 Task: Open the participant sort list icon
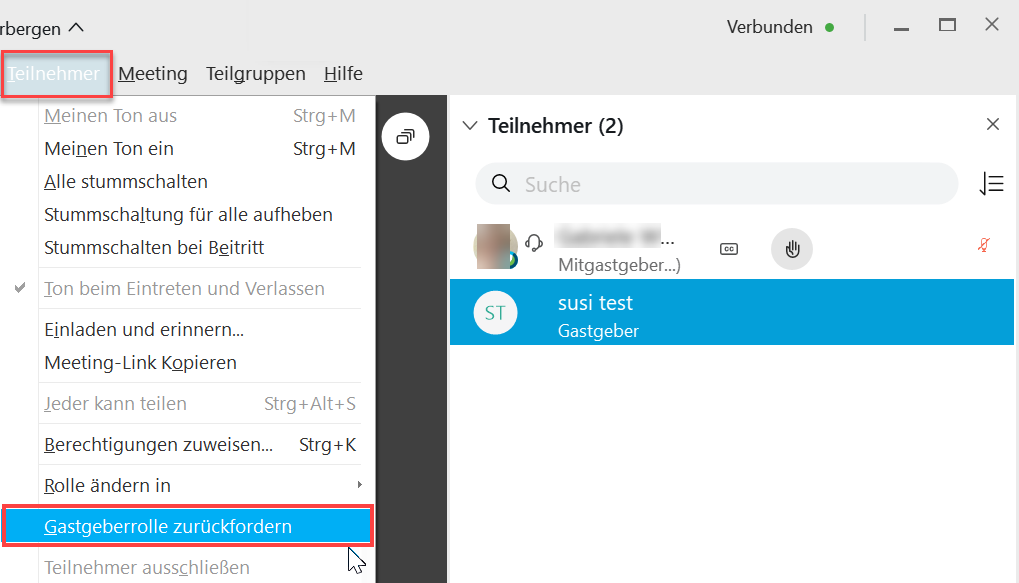pos(992,184)
